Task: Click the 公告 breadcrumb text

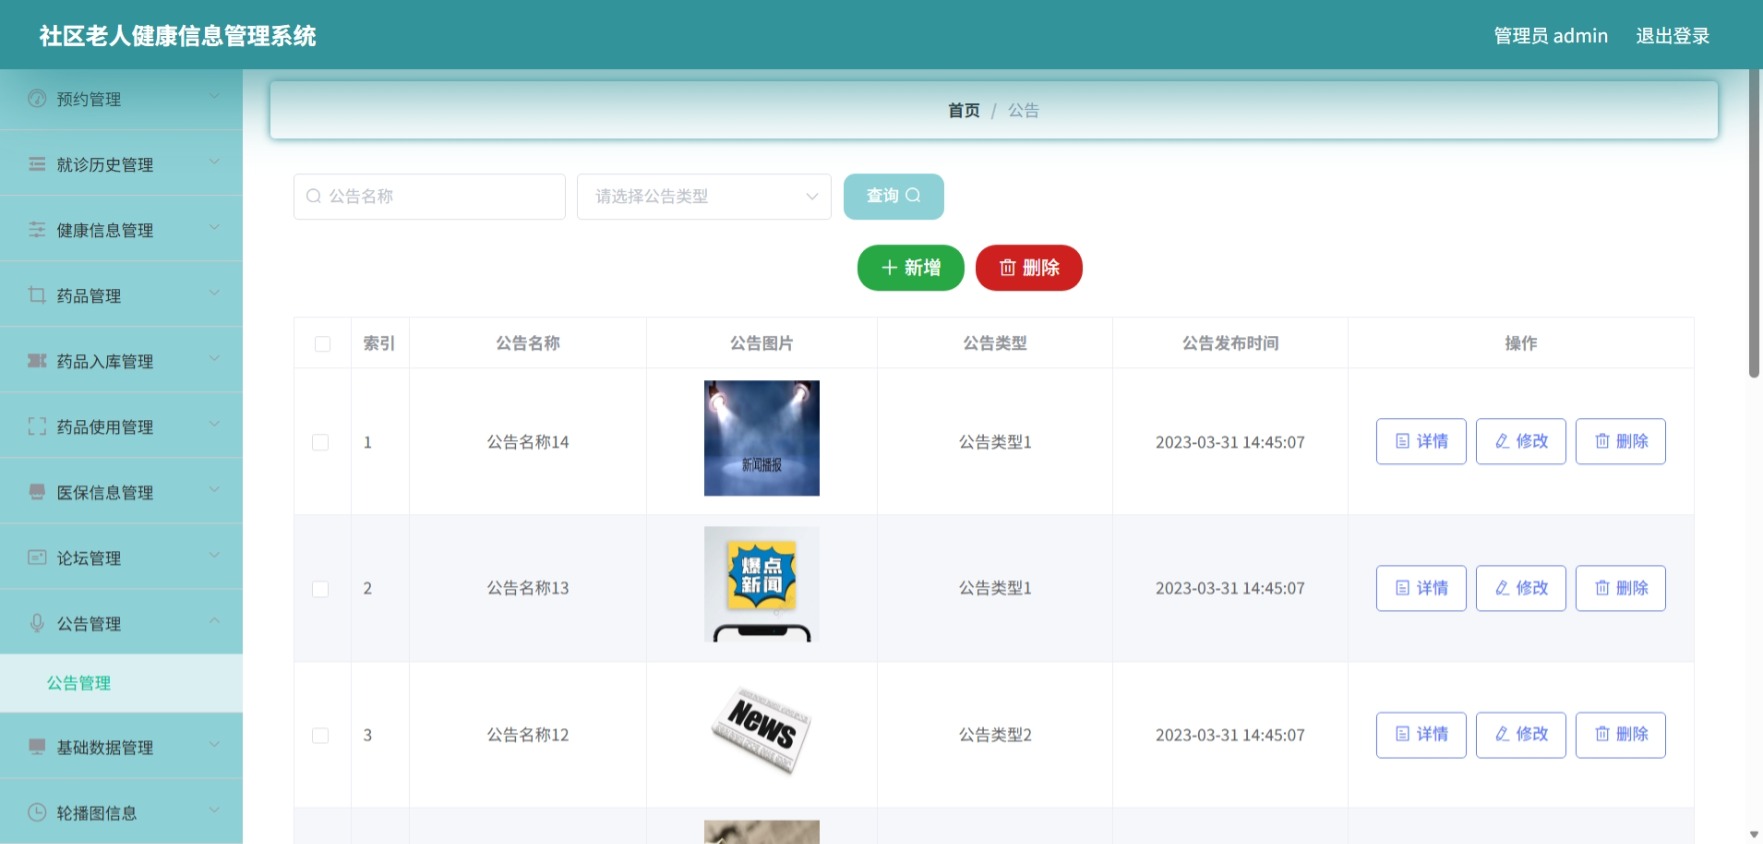Action: (1023, 110)
